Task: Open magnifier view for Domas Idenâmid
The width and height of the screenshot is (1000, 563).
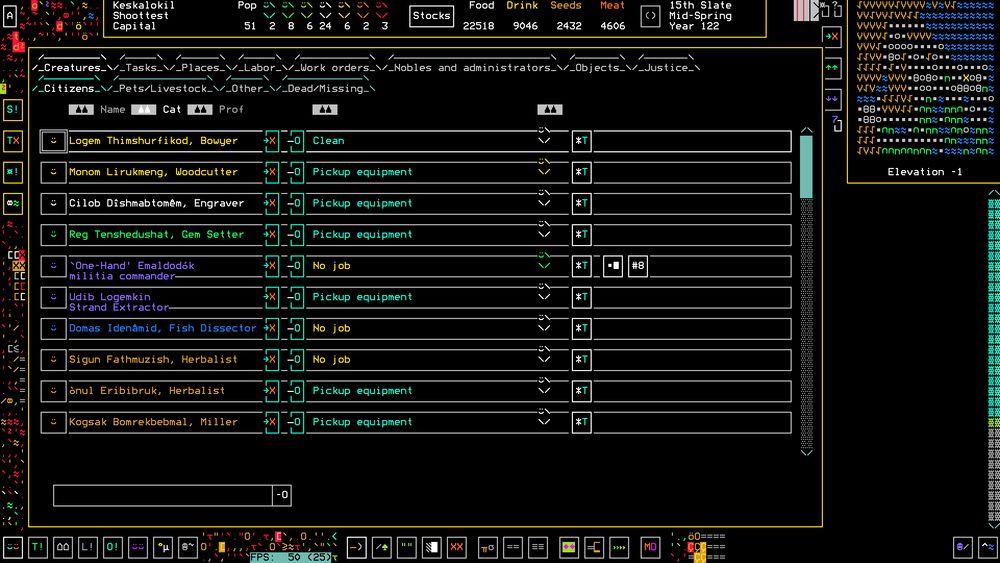Action: point(296,328)
